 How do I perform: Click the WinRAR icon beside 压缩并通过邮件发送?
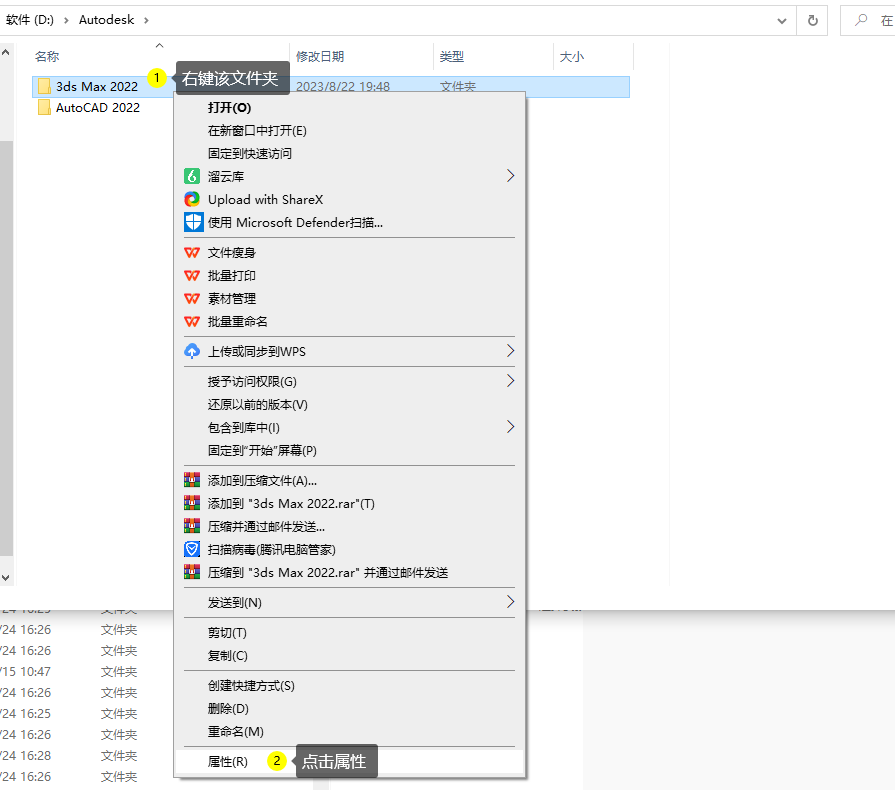tap(192, 526)
